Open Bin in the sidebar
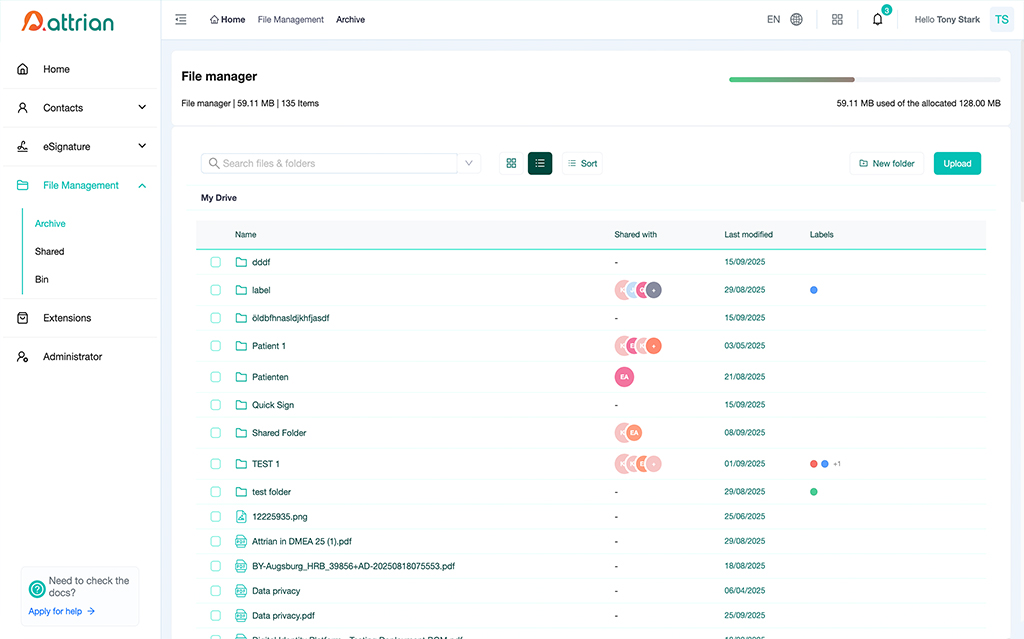1024x639 pixels. 42,280
